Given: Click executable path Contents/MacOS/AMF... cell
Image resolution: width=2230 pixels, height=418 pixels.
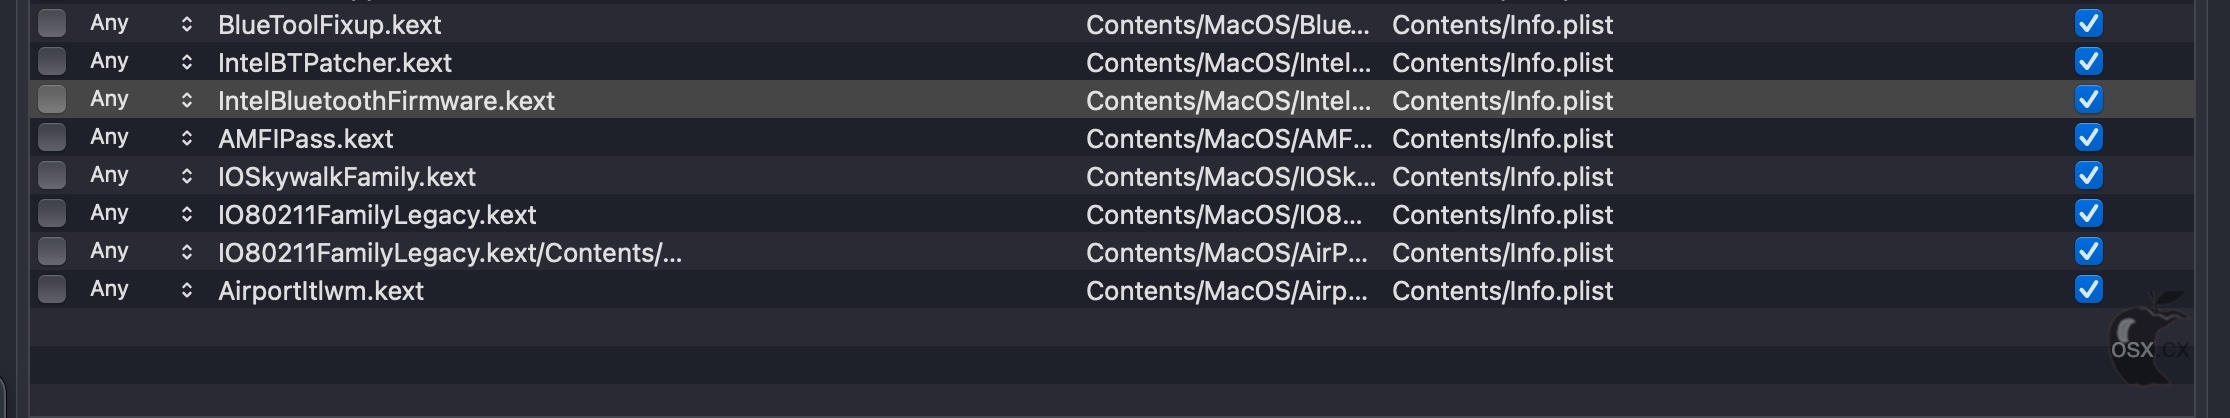Looking at the screenshot, I should pos(1229,138).
